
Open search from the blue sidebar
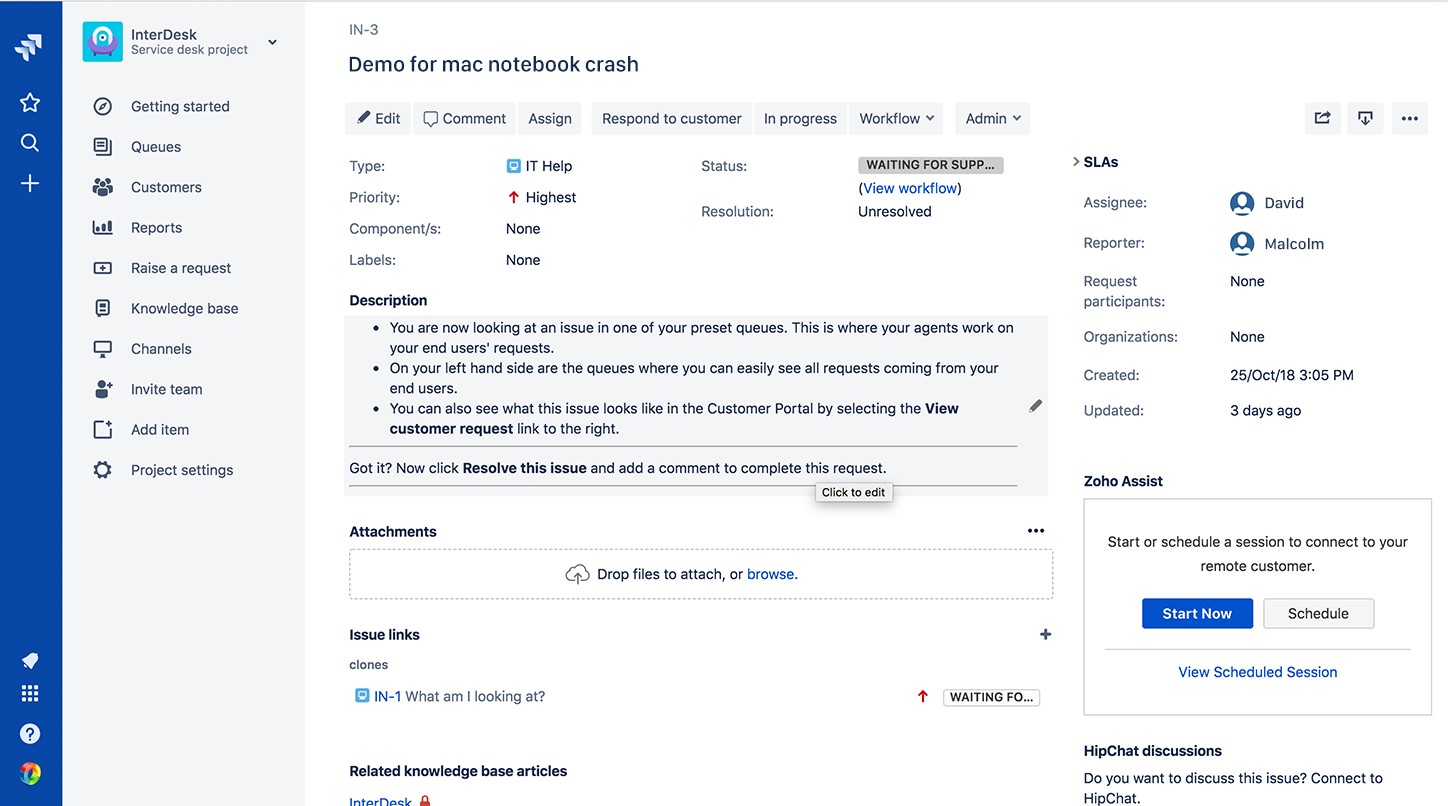pyautogui.click(x=30, y=143)
